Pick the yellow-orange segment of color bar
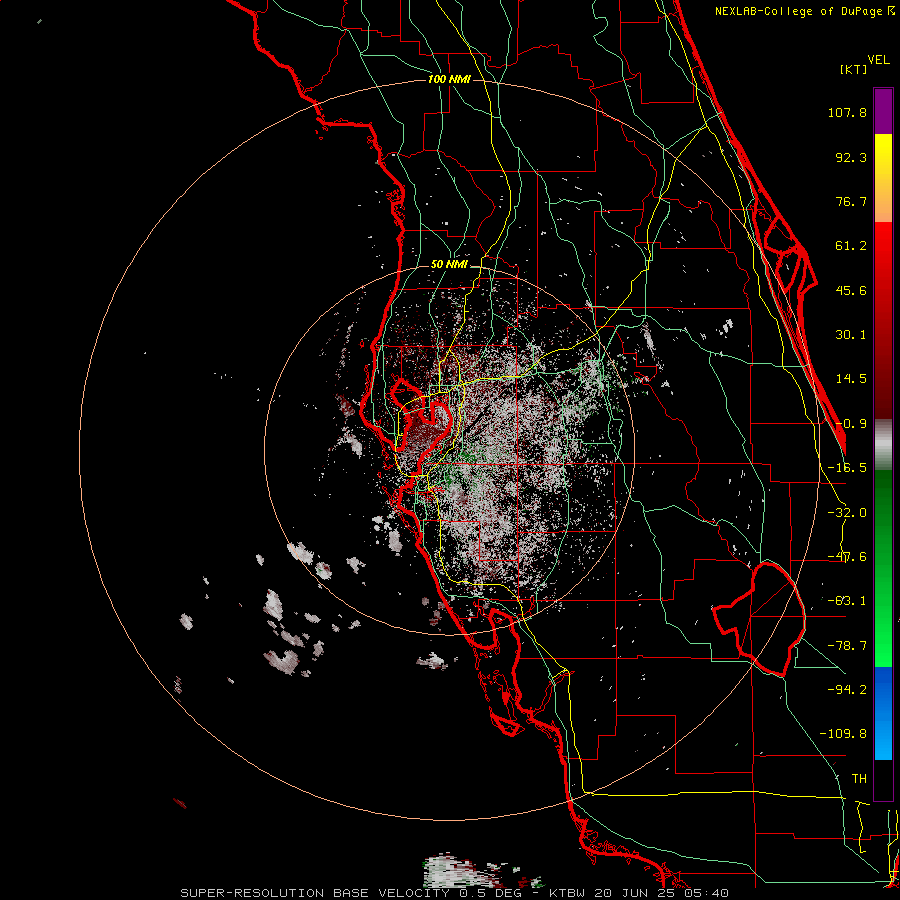The width and height of the screenshot is (900, 900). 883,178
